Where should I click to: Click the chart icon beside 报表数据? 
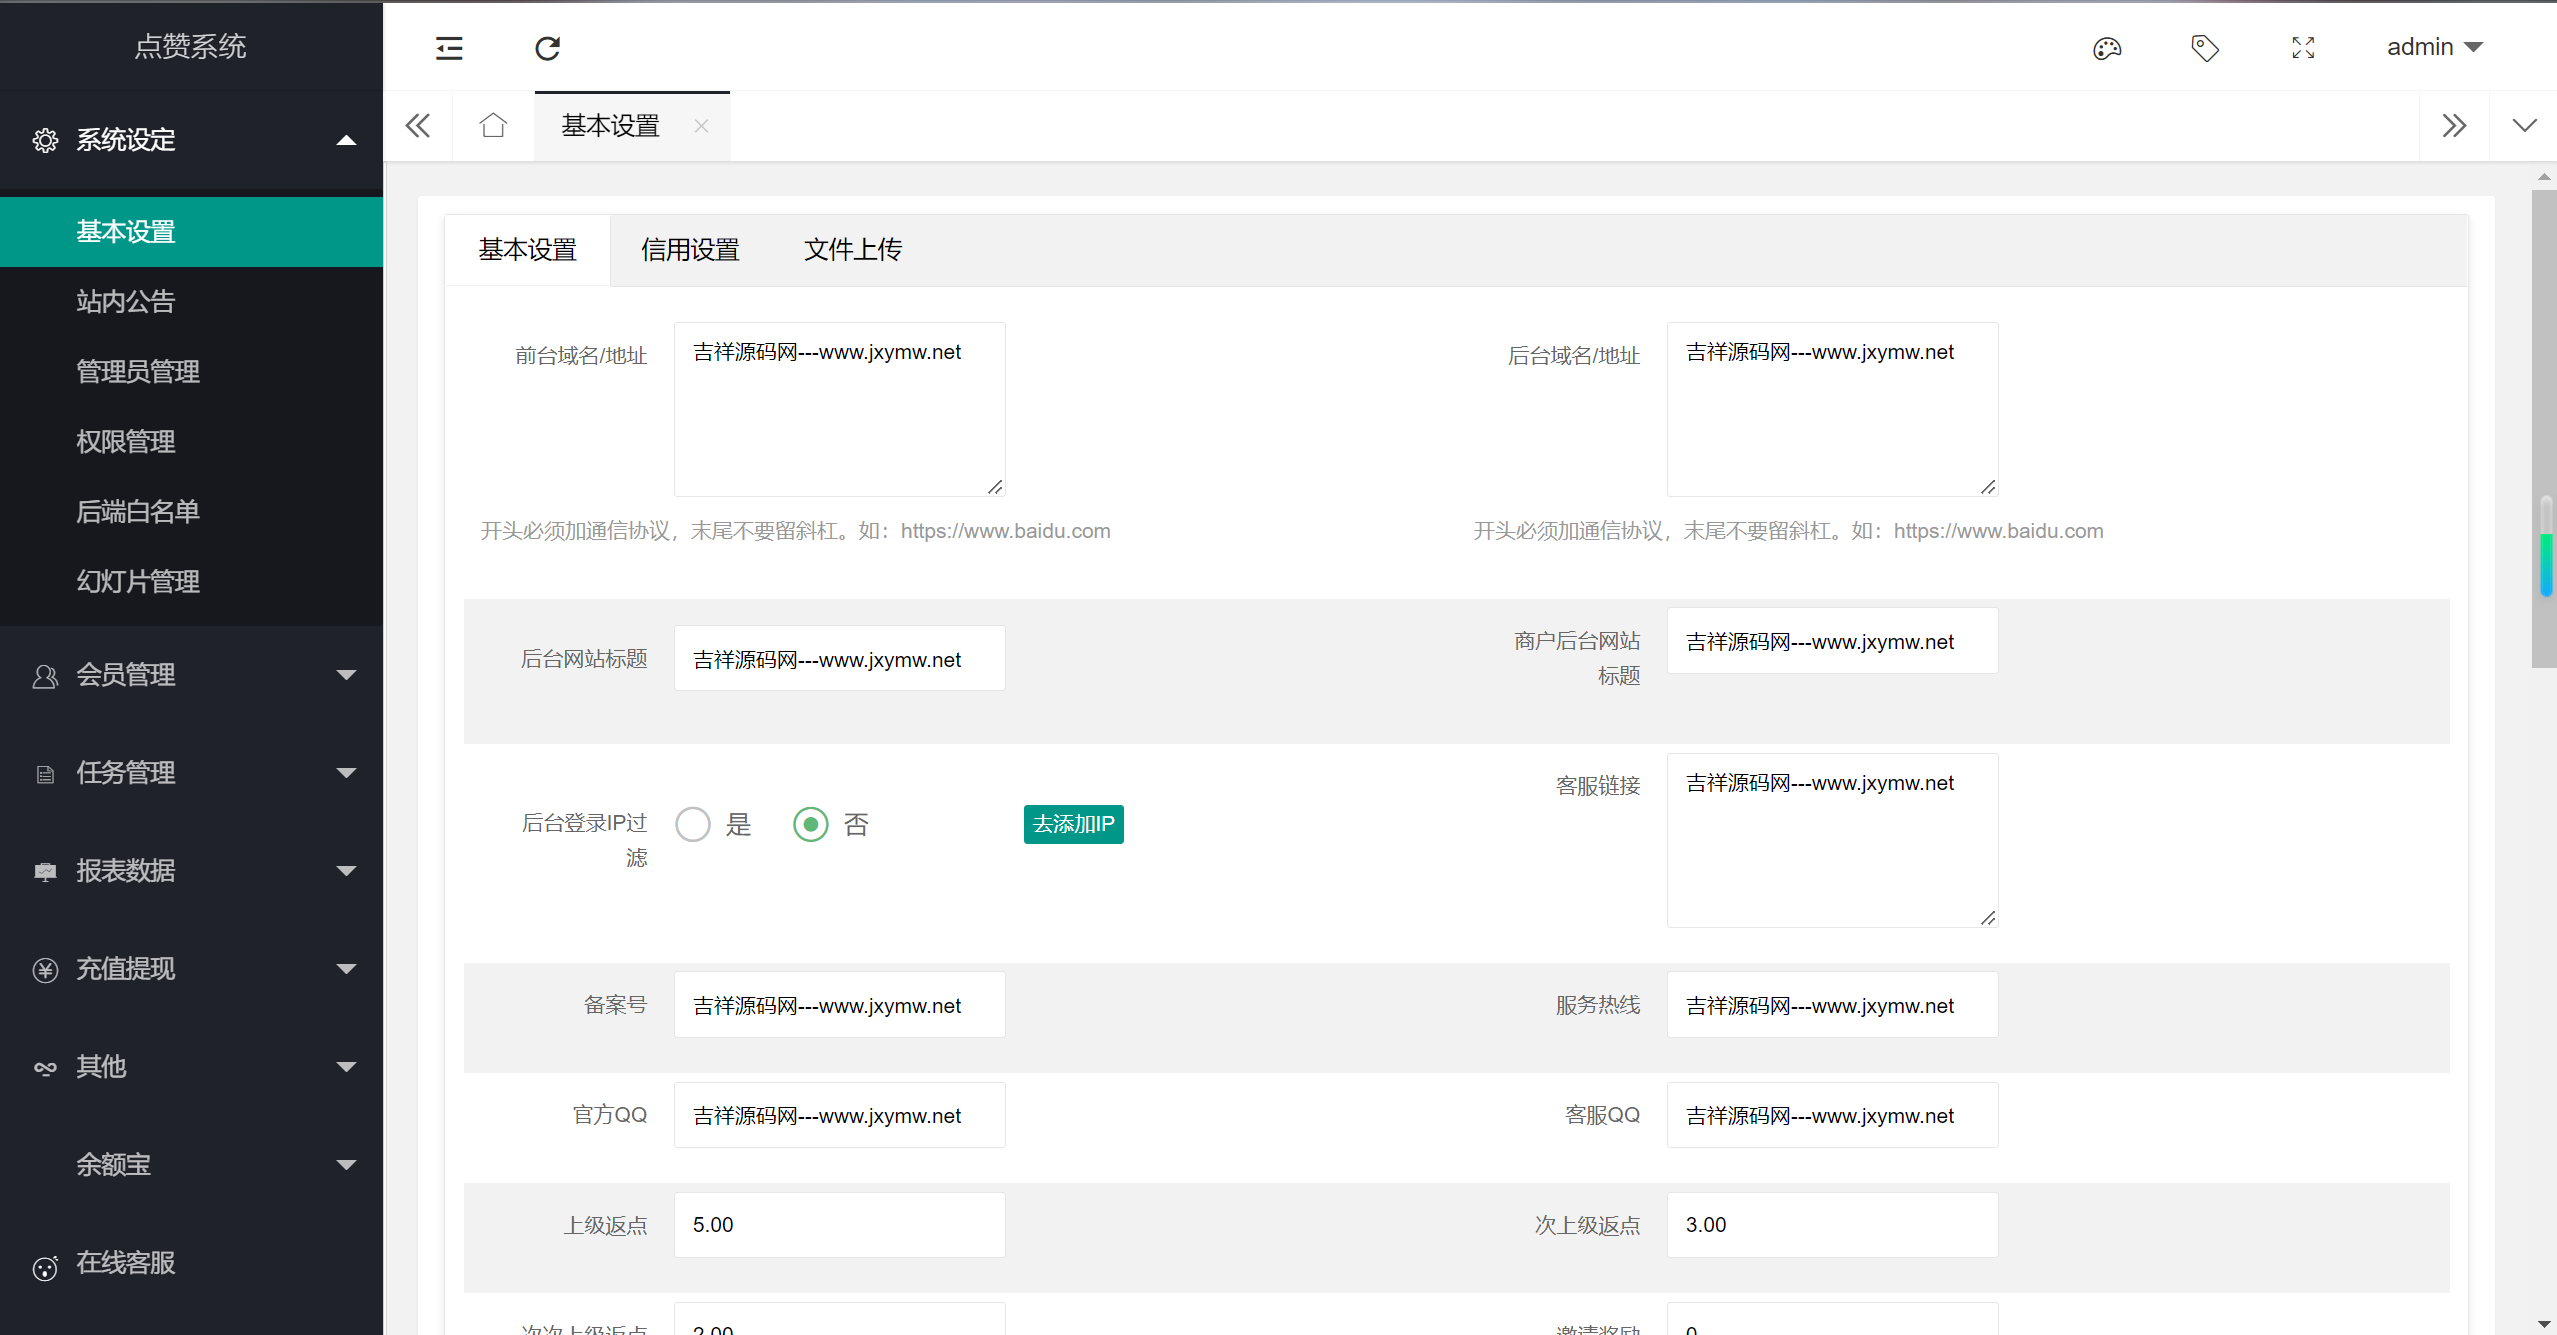(45, 872)
